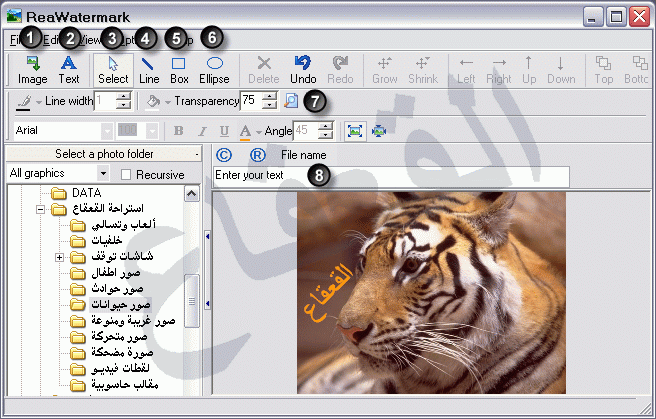This screenshot has width=656, height=419.
Task: Open the View menu
Action: pos(89,40)
